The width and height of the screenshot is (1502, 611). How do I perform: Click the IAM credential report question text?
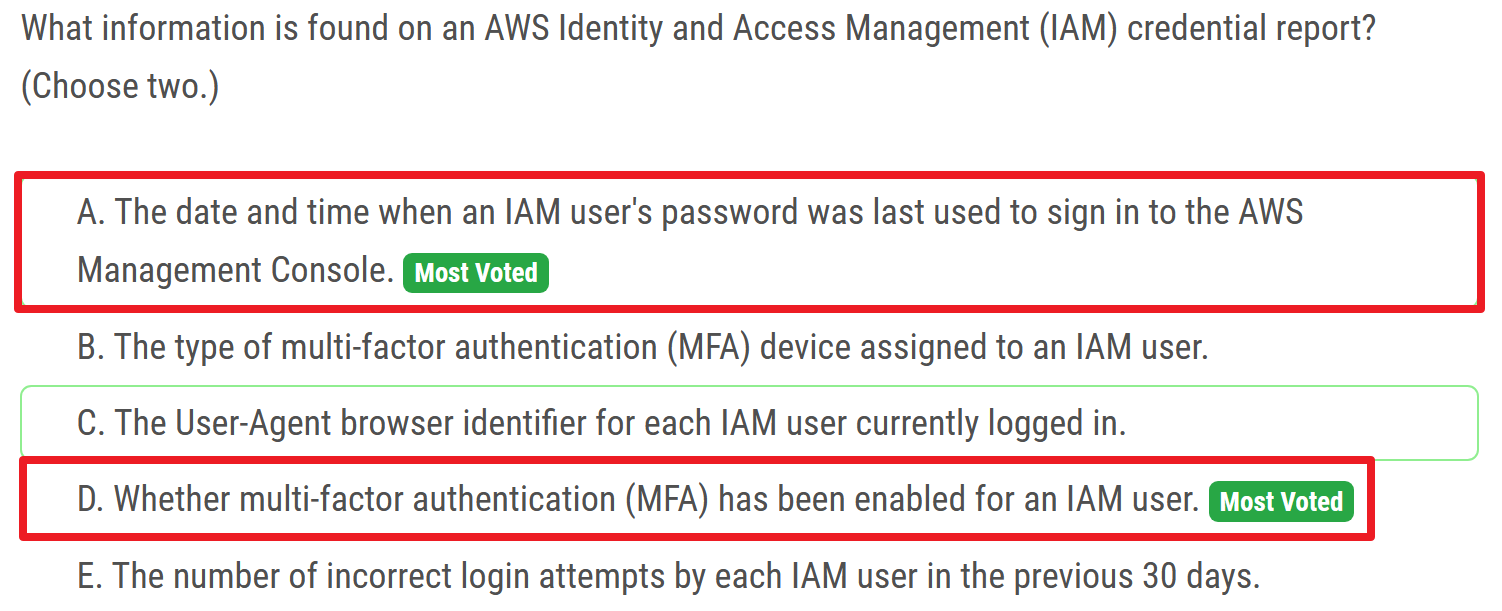point(698,28)
